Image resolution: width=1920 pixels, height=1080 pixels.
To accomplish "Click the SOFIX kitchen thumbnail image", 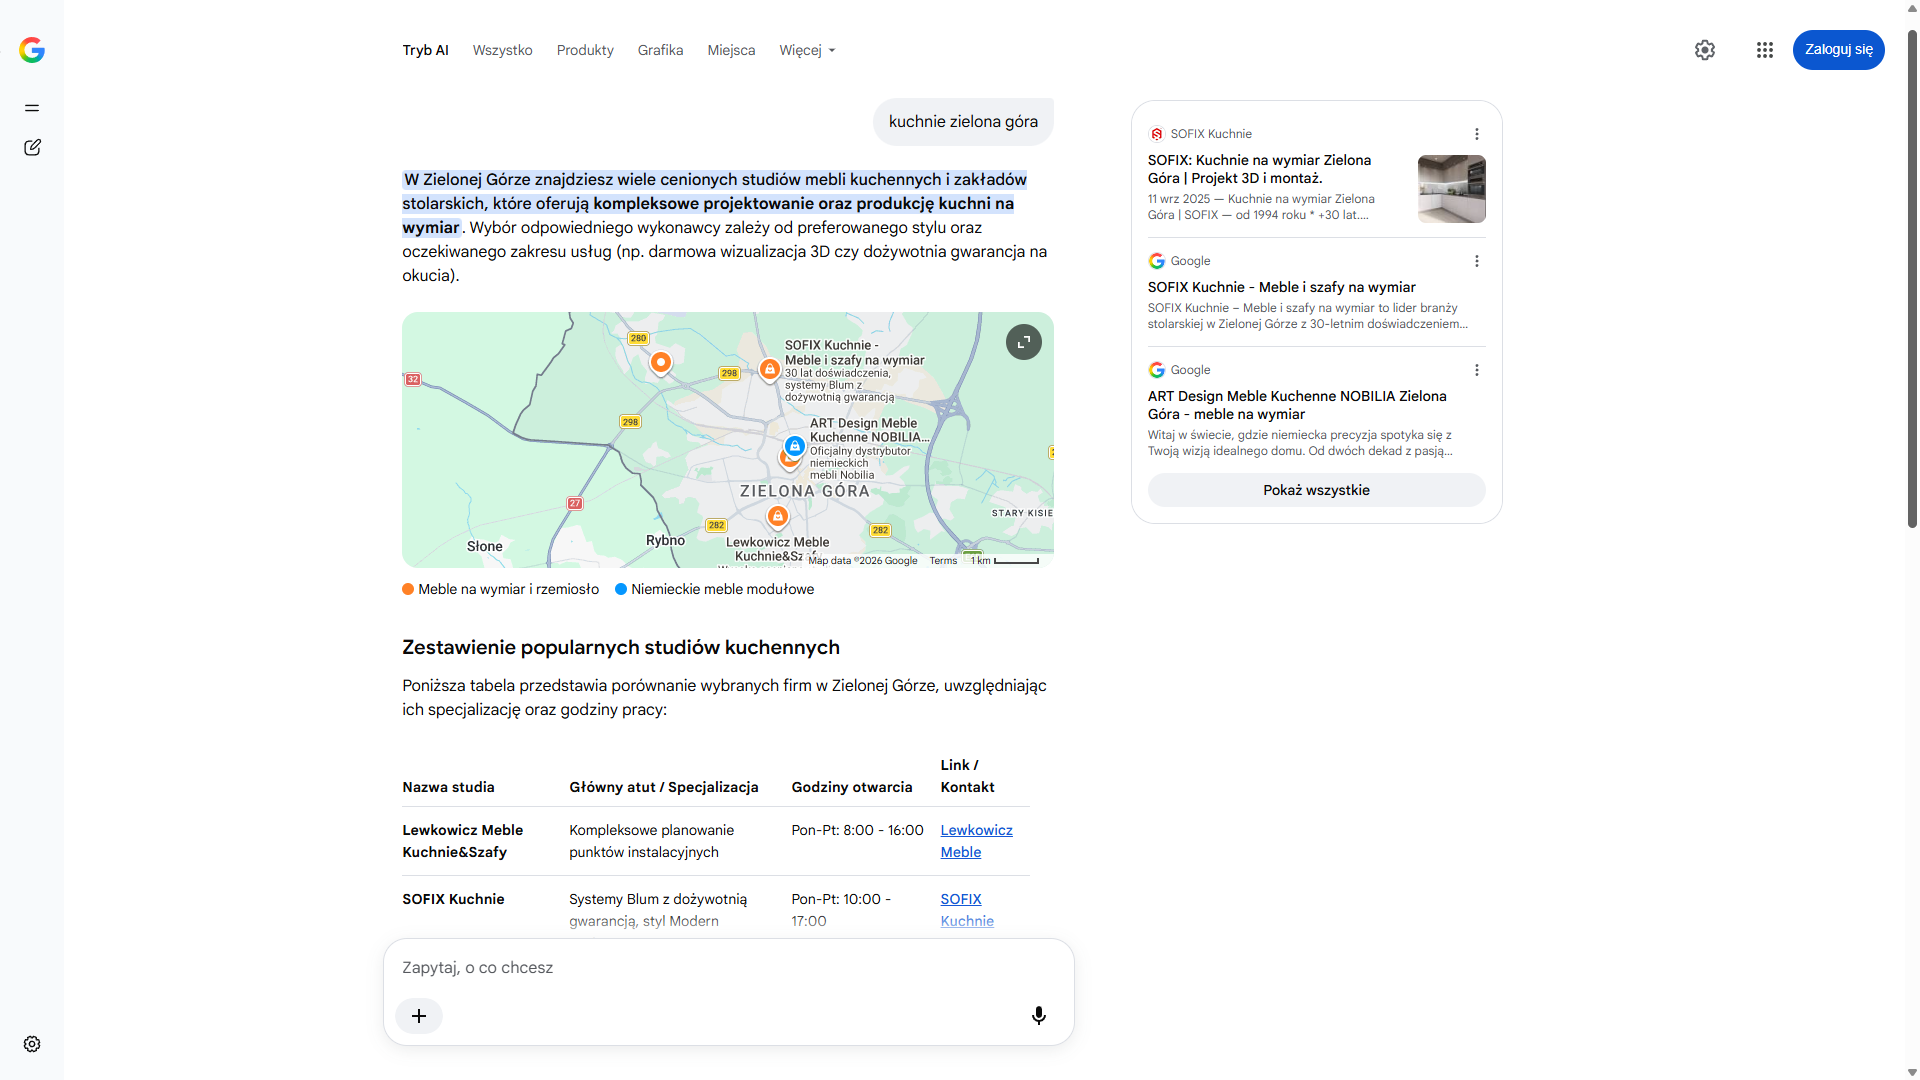I will (x=1451, y=189).
